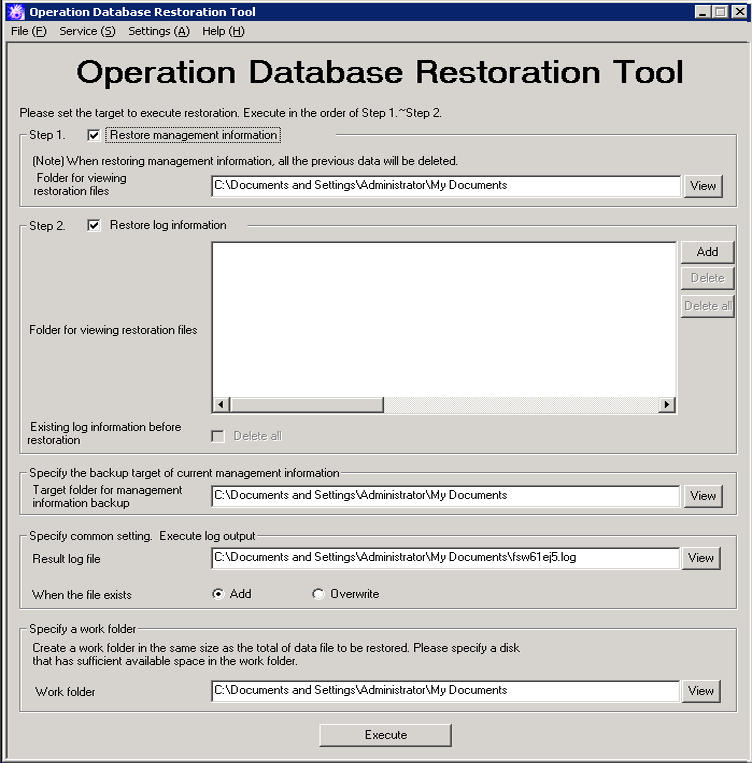Open the Settings (A) menu
The width and height of the screenshot is (752, 763).
159,31
